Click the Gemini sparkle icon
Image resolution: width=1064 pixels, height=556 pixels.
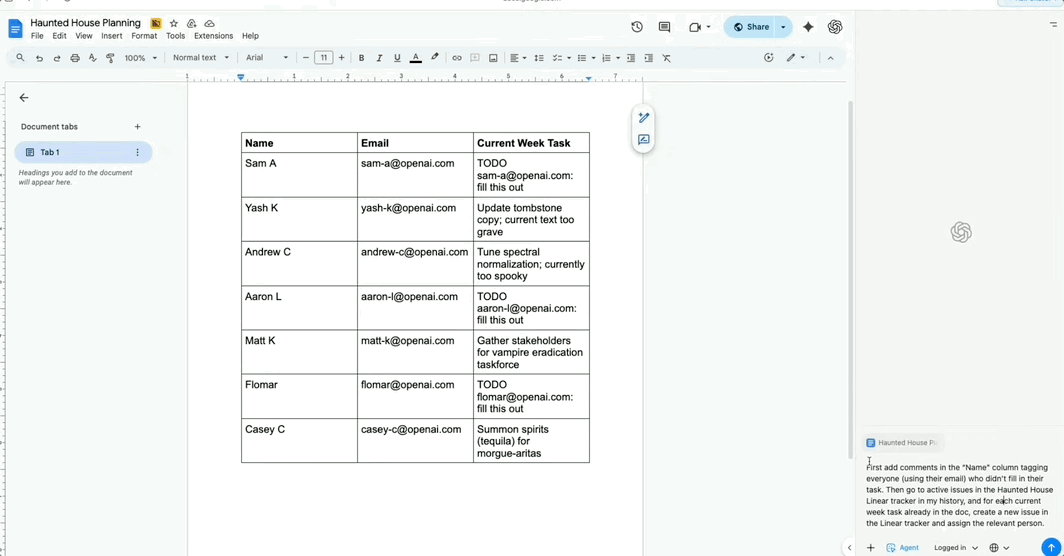click(x=808, y=27)
